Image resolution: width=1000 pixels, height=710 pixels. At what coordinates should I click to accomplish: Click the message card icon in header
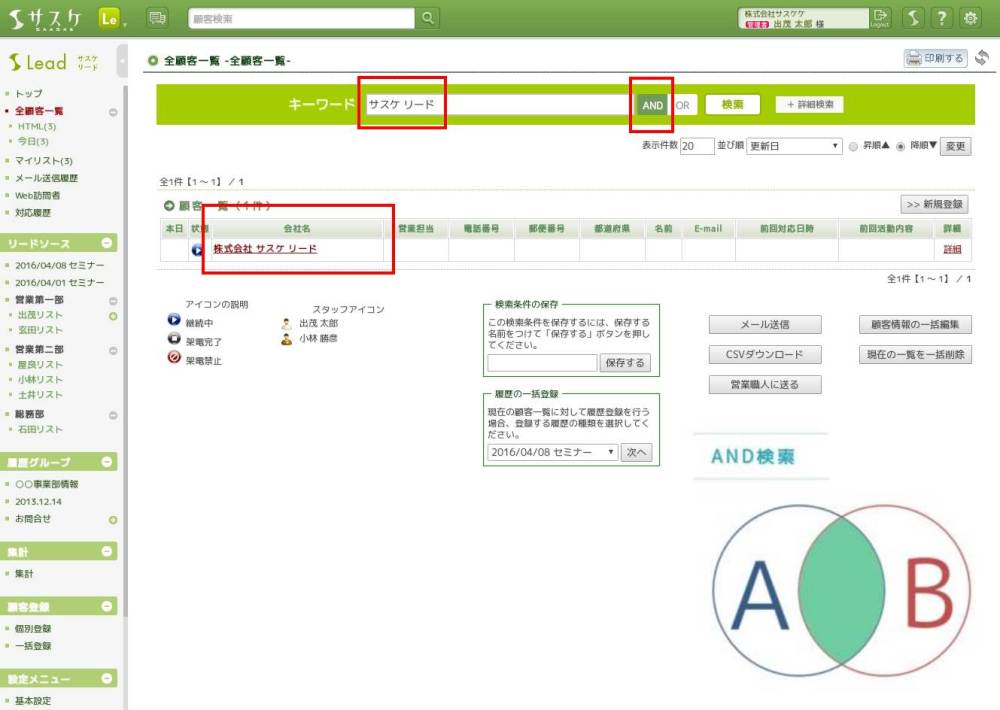coord(157,18)
